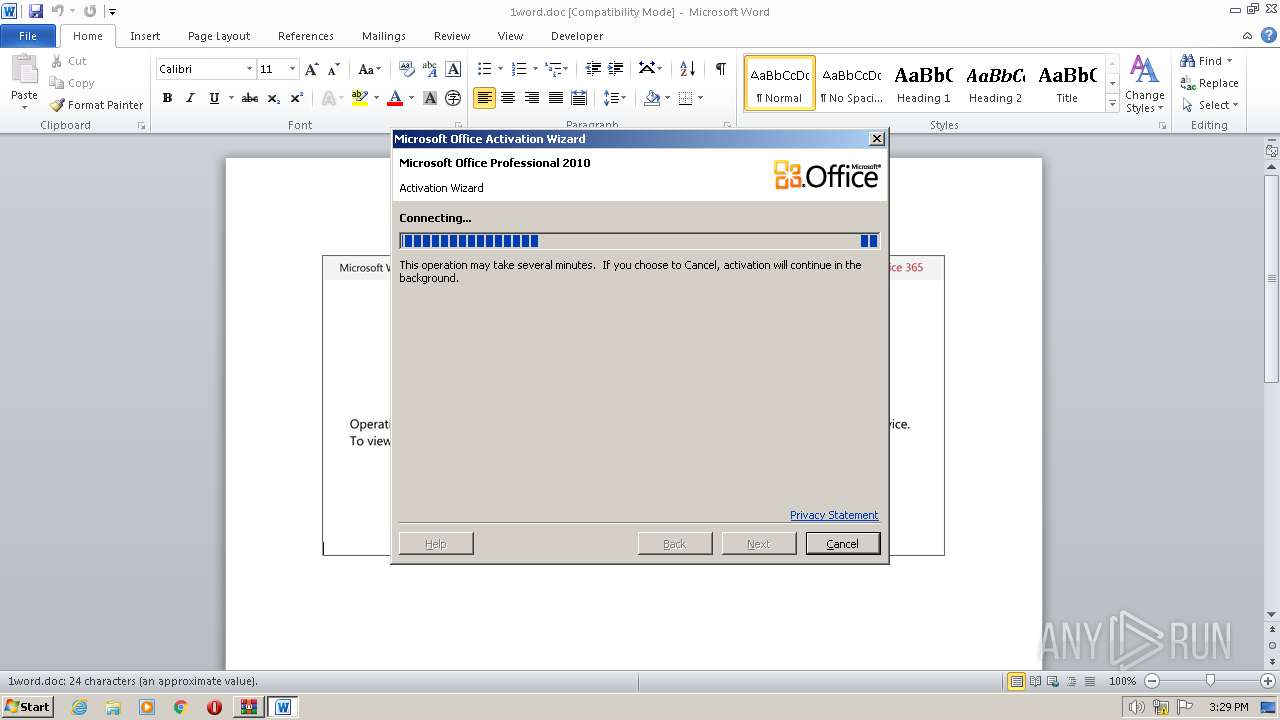Switch to Print Layout view icon

pos(1017,681)
